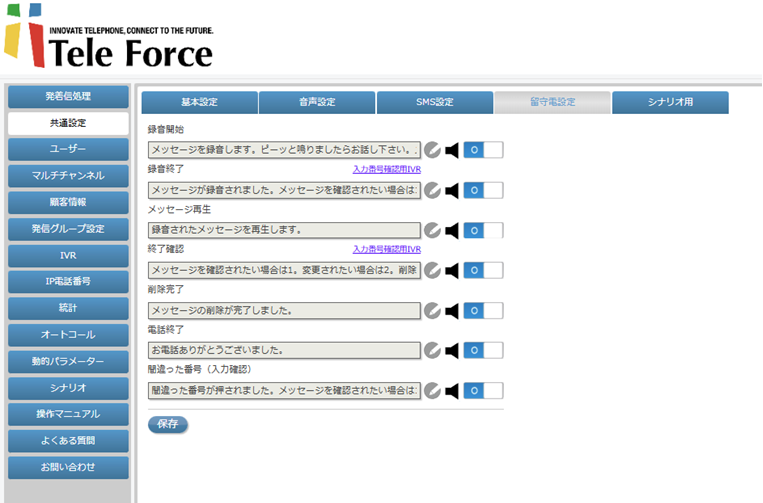Image resolution: width=763 pixels, height=503 pixels.
Task: Go to 顧客情報 in sidebar
Action: click(68, 202)
